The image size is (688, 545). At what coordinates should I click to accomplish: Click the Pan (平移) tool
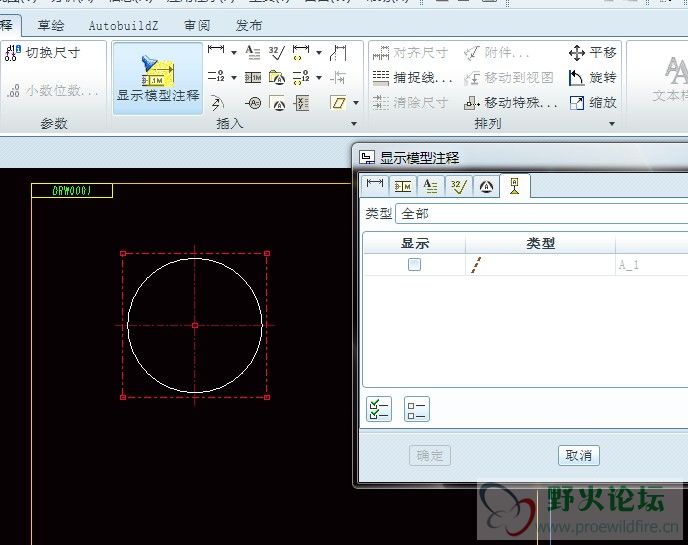pos(592,53)
